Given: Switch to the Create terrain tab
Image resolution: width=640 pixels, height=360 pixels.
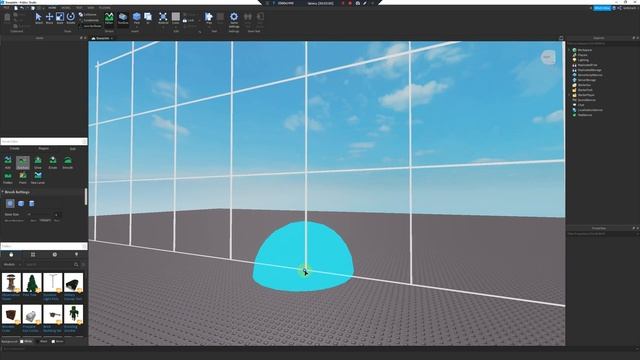Looking at the screenshot, I should pos(15,149).
